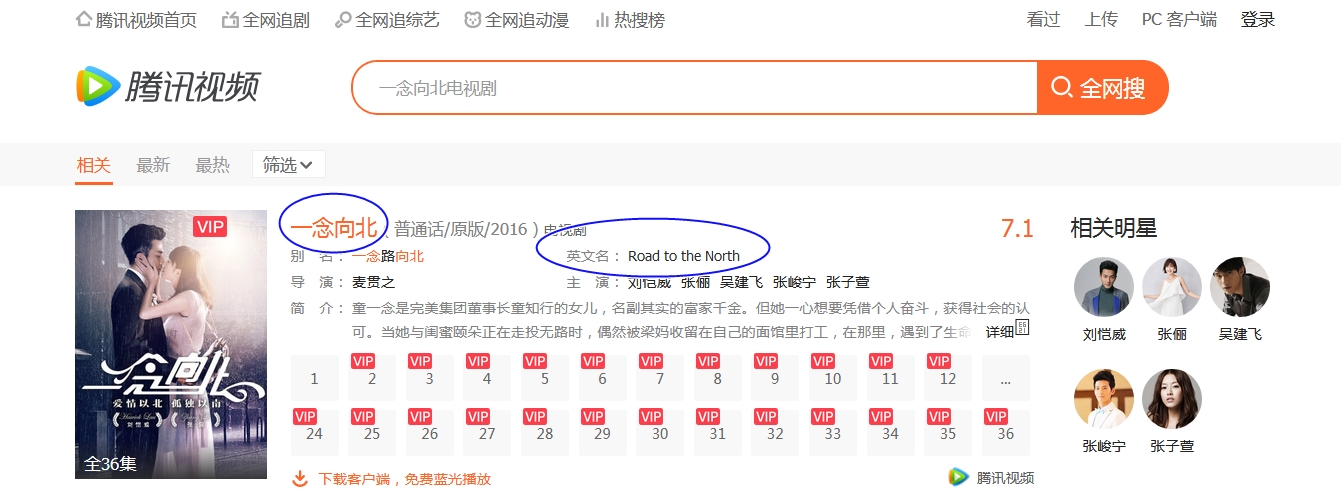Play VIP episode 35
This screenshot has height=495, width=1341.
(948, 433)
